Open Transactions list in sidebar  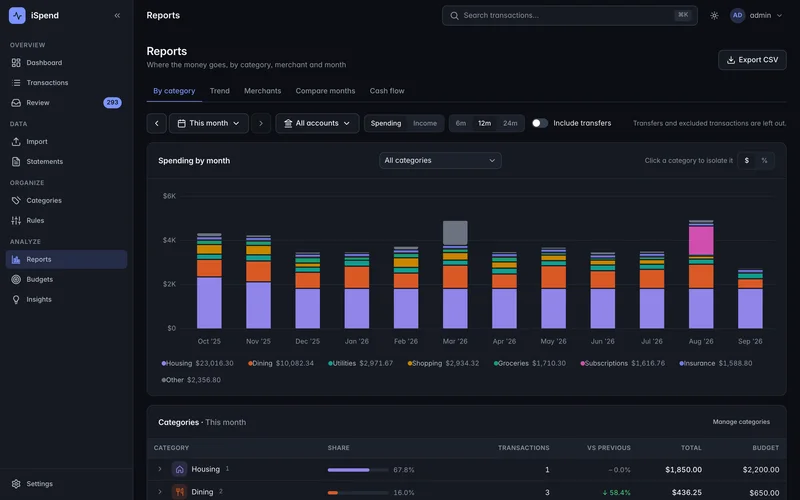(x=66, y=83)
